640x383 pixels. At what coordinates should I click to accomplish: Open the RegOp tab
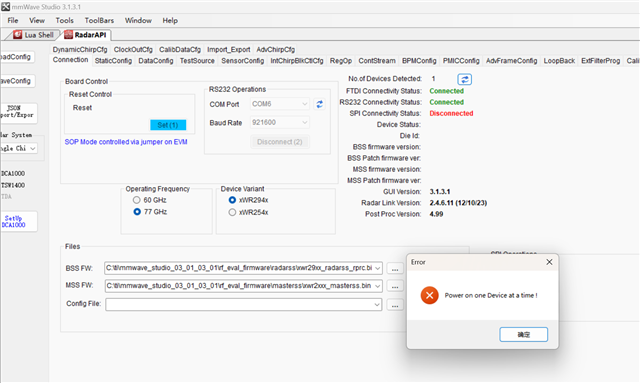[x=341, y=61]
